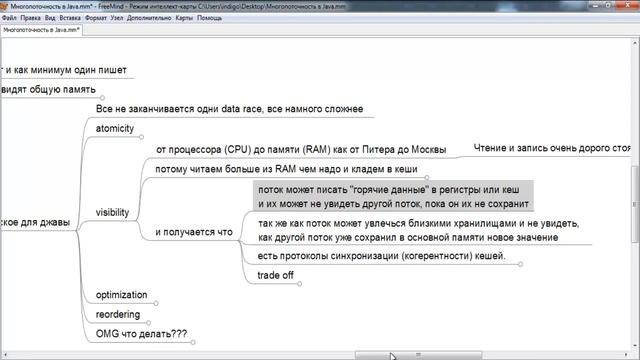Open the Узел menu
This screenshot has width=640, height=360.
tap(116, 18)
